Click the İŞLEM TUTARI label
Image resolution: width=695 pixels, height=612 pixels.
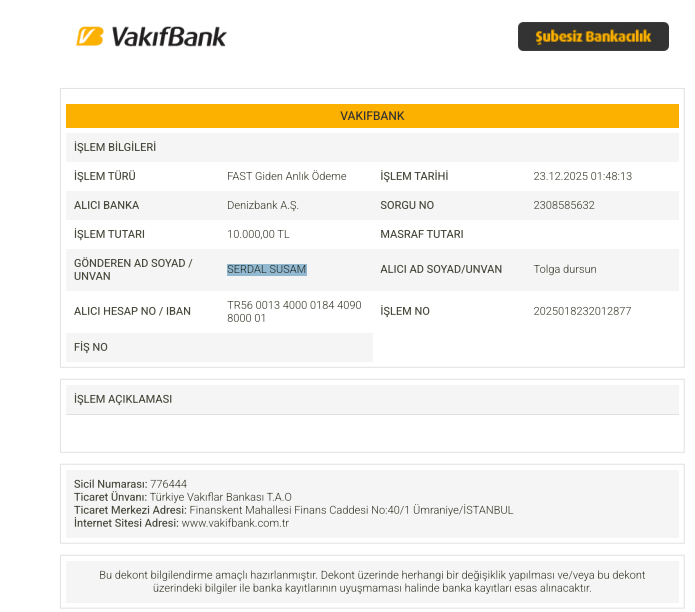(109, 234)
